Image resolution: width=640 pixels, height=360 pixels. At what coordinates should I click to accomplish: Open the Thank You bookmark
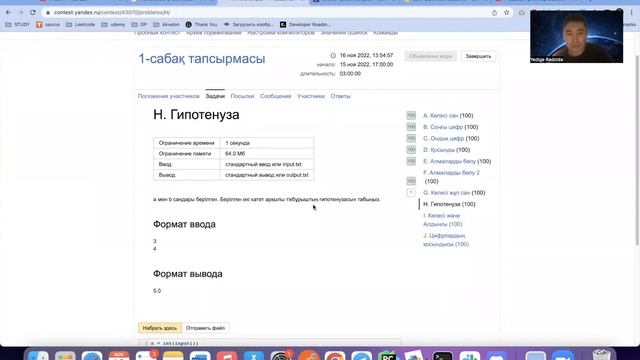tap(201, 24)
